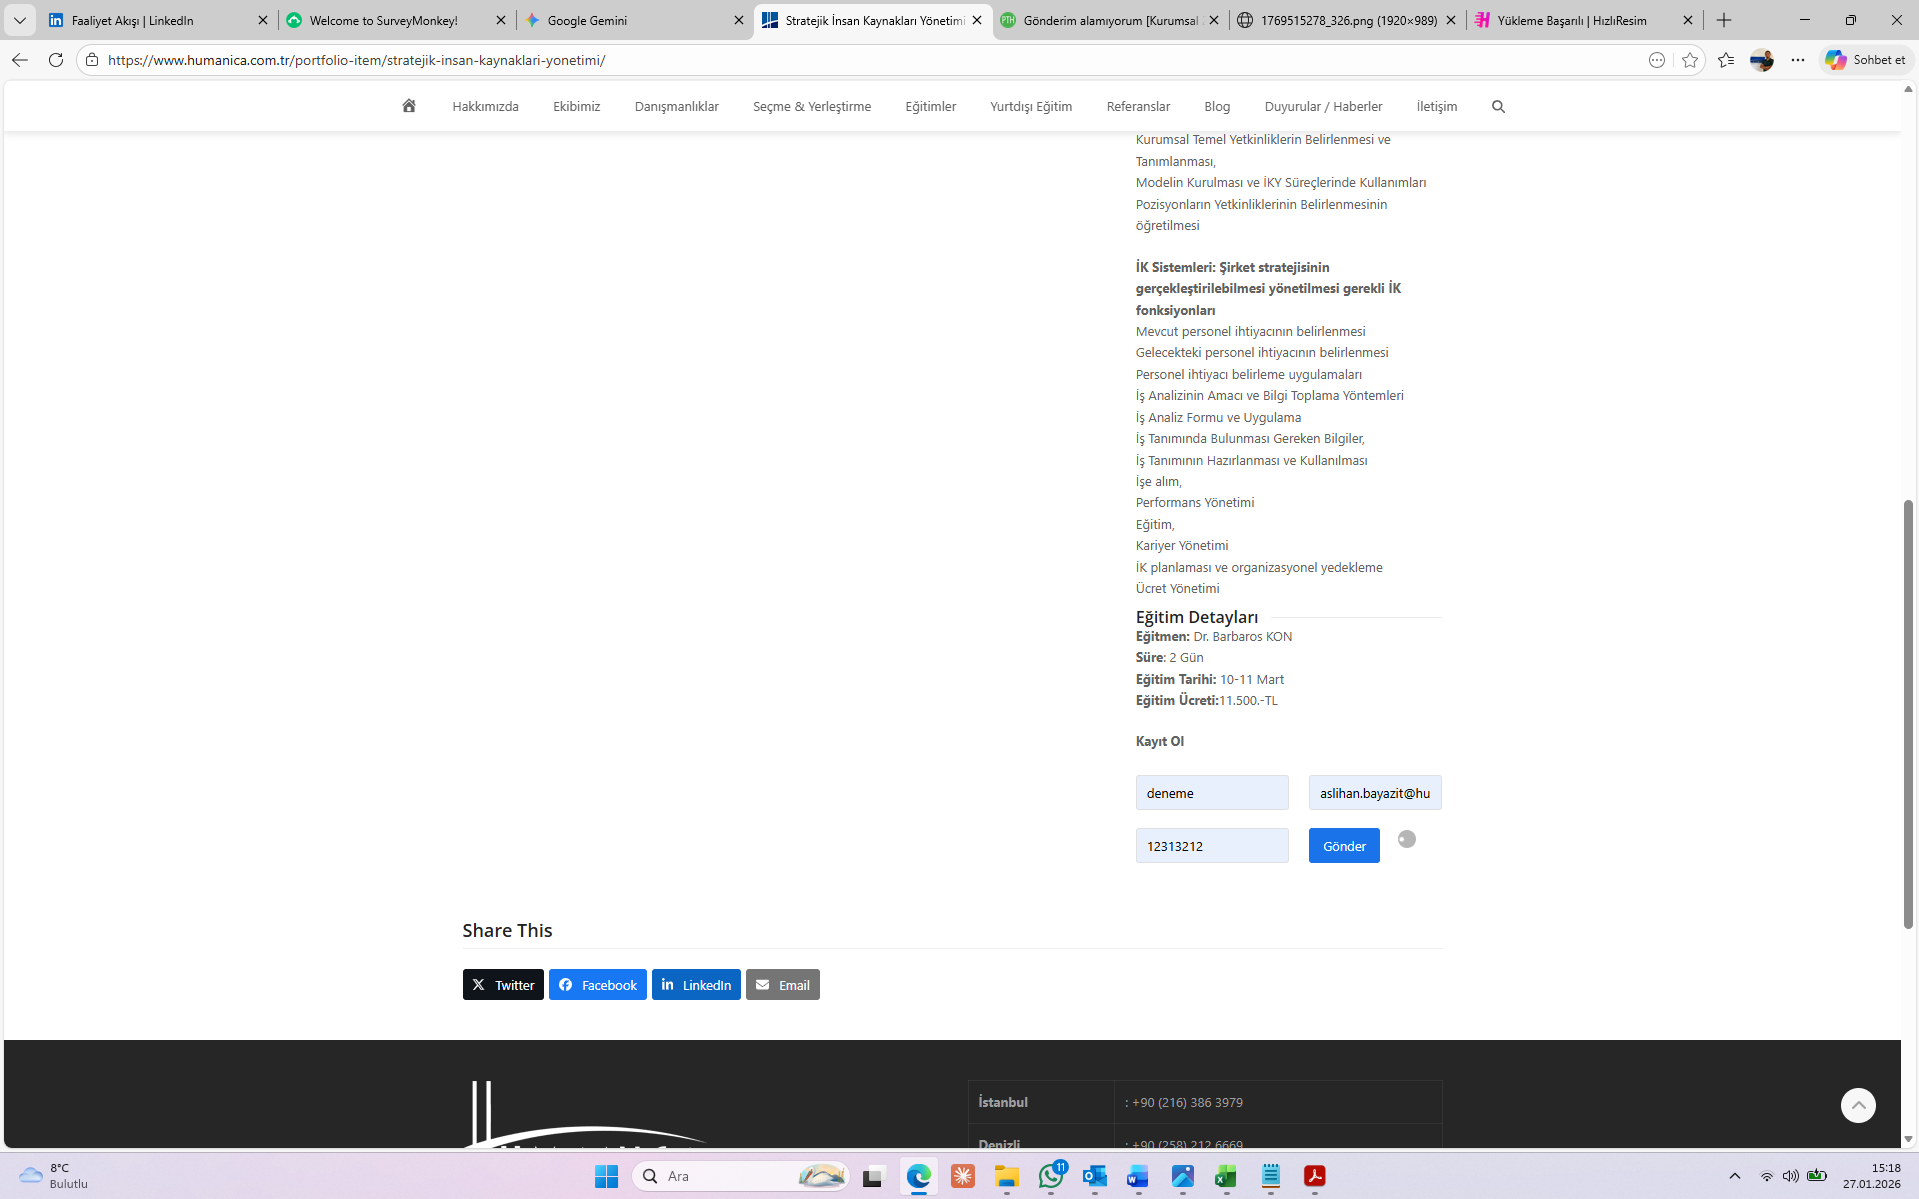1919x1199 pixels.
Task: Refresh the current page
Action: click(56, 60)
